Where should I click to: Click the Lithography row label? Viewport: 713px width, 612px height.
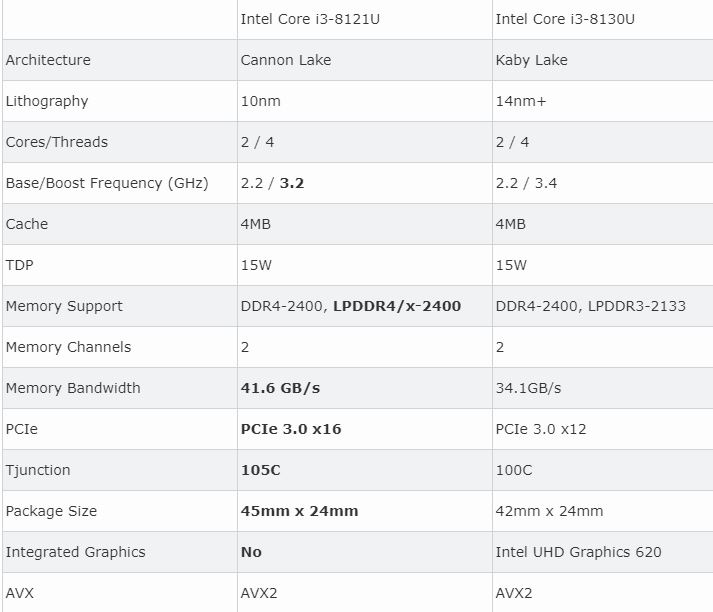tap(47, 101)
